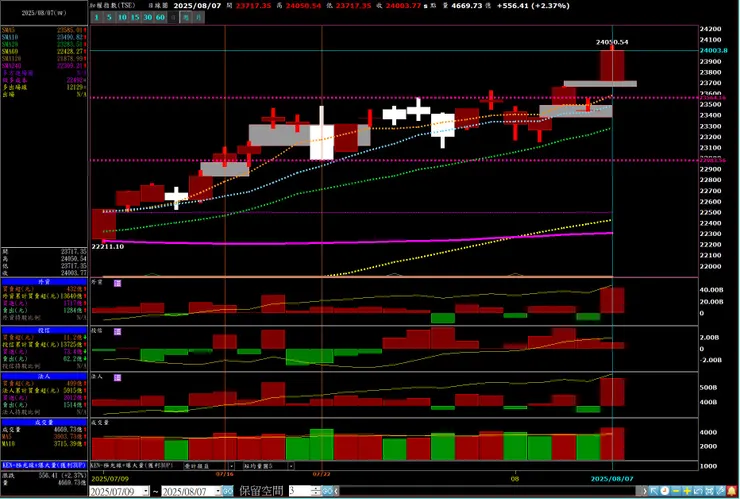Select the arrow pointer cursor tool

click(x=654, y=491)
